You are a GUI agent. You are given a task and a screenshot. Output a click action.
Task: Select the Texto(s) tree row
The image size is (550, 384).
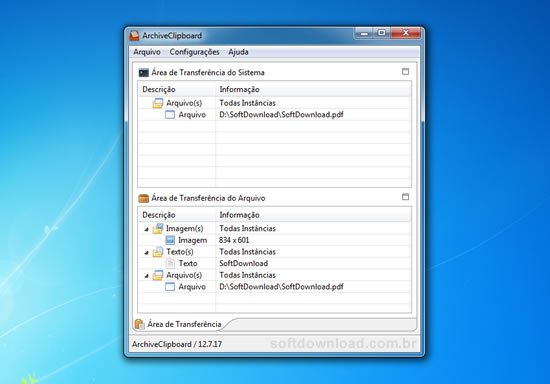274,252
